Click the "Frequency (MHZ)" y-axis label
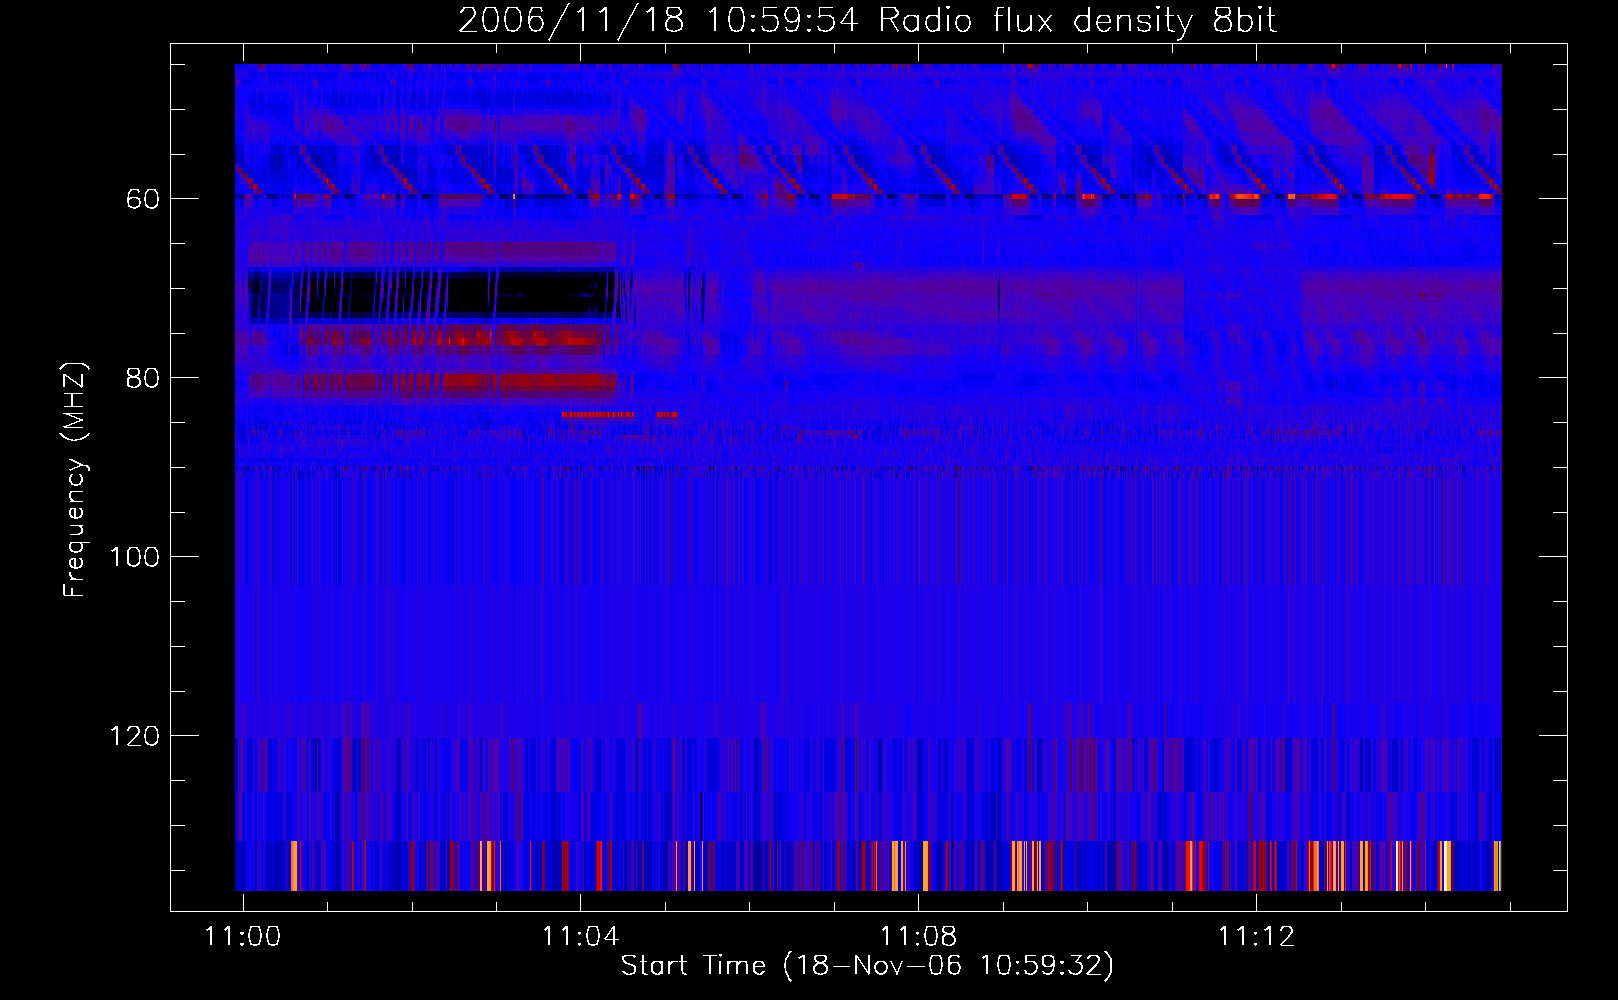Screen dimensions: 1618x1000 click(75, 480)
